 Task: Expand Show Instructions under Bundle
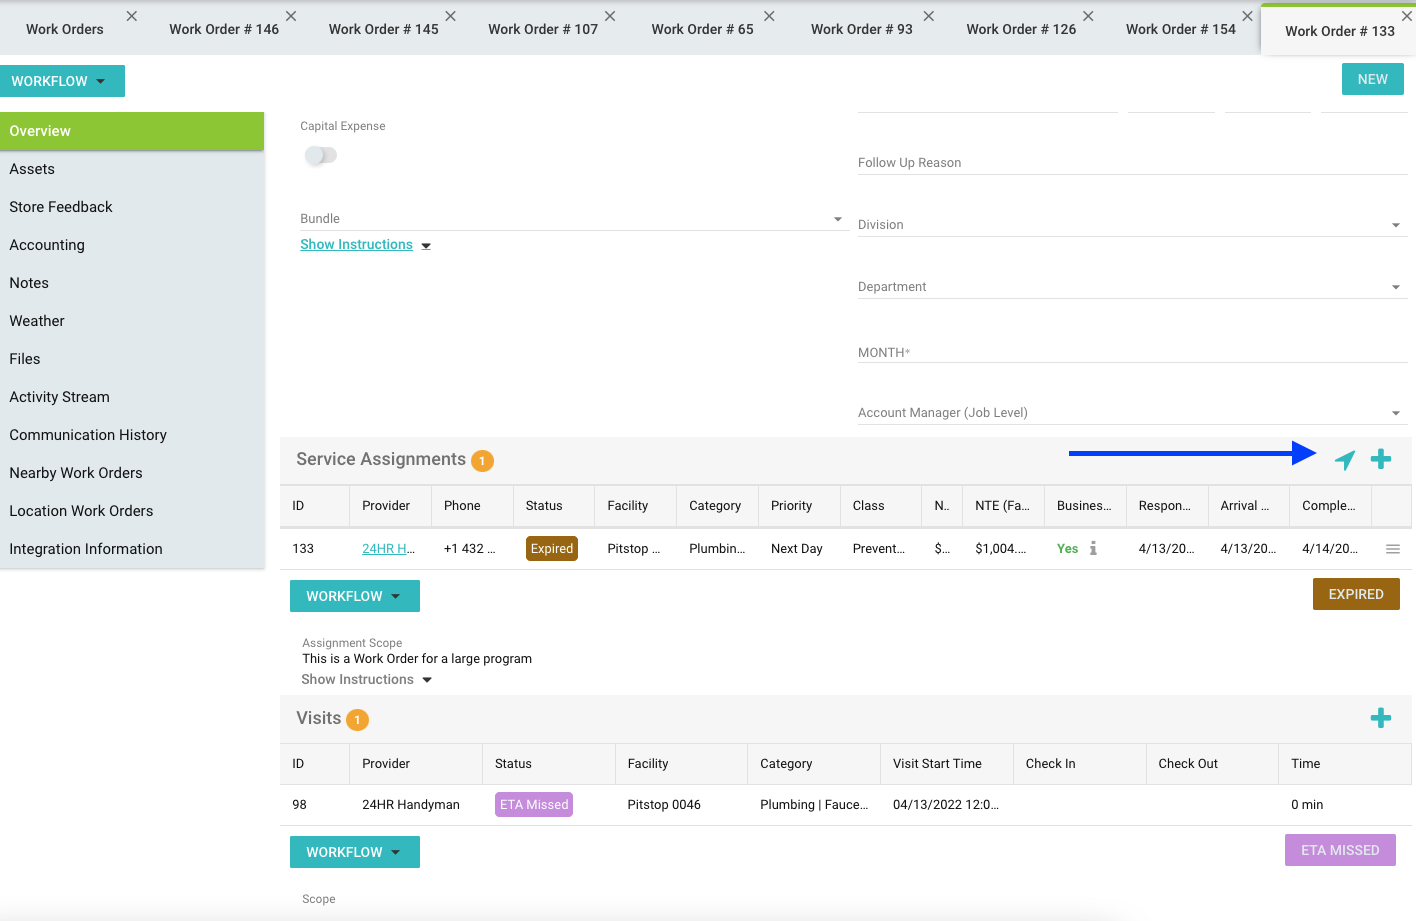[365, 245]
